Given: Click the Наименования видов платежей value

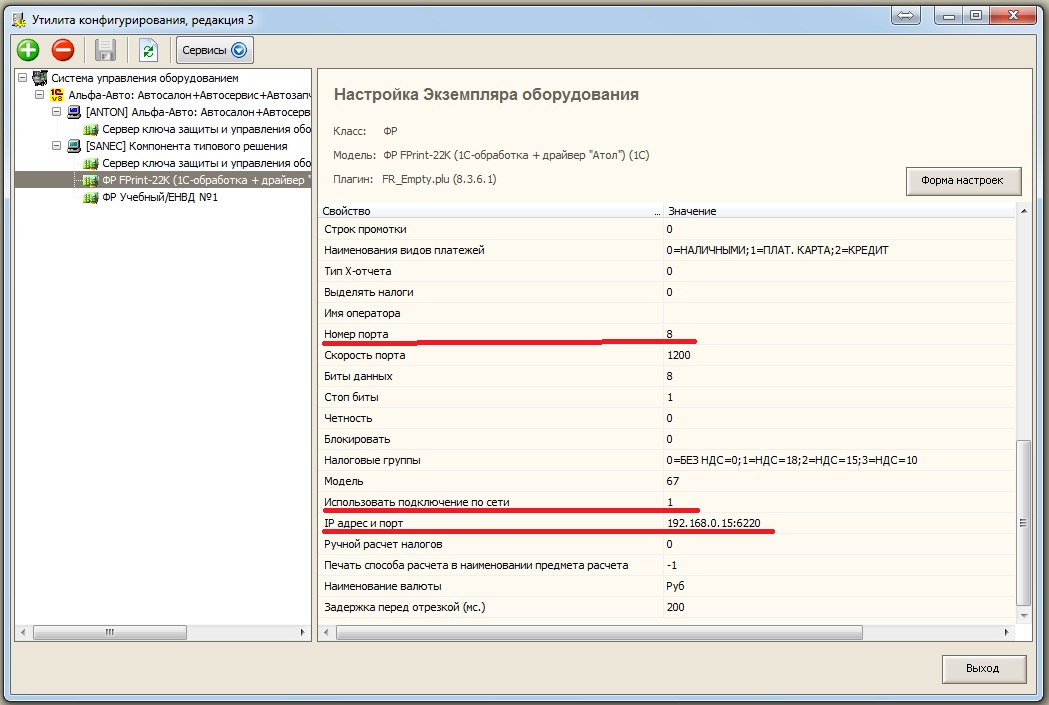Looking at the screenshot, I should tap(777, 250).
